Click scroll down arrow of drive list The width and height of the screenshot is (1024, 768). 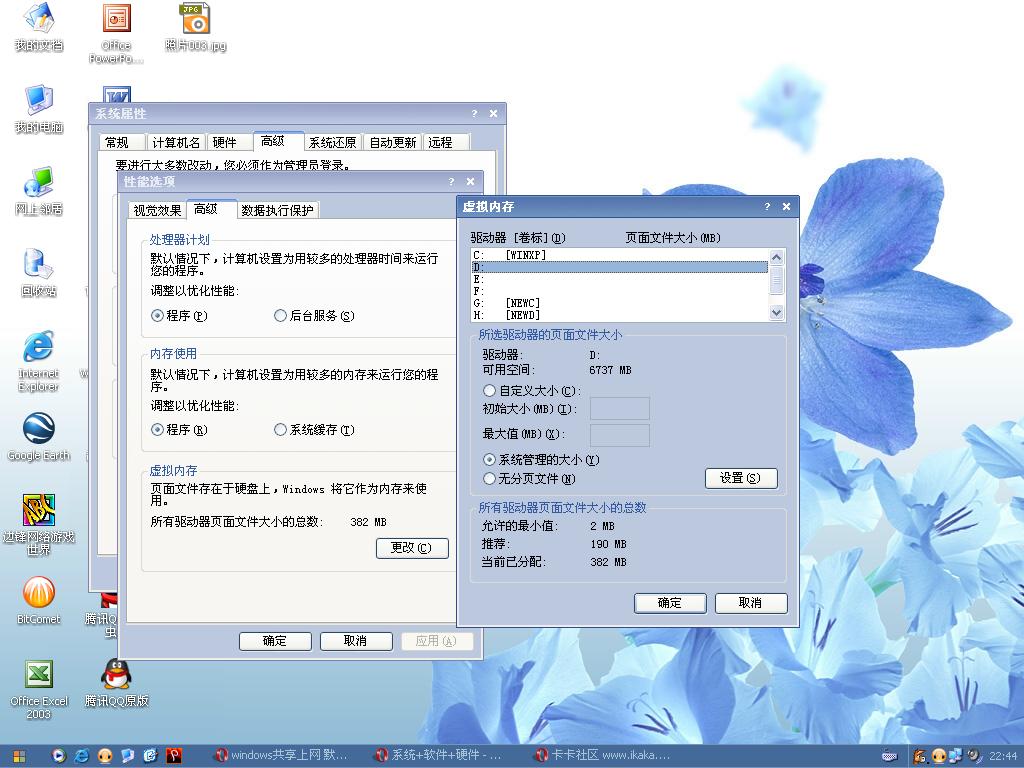776,312
